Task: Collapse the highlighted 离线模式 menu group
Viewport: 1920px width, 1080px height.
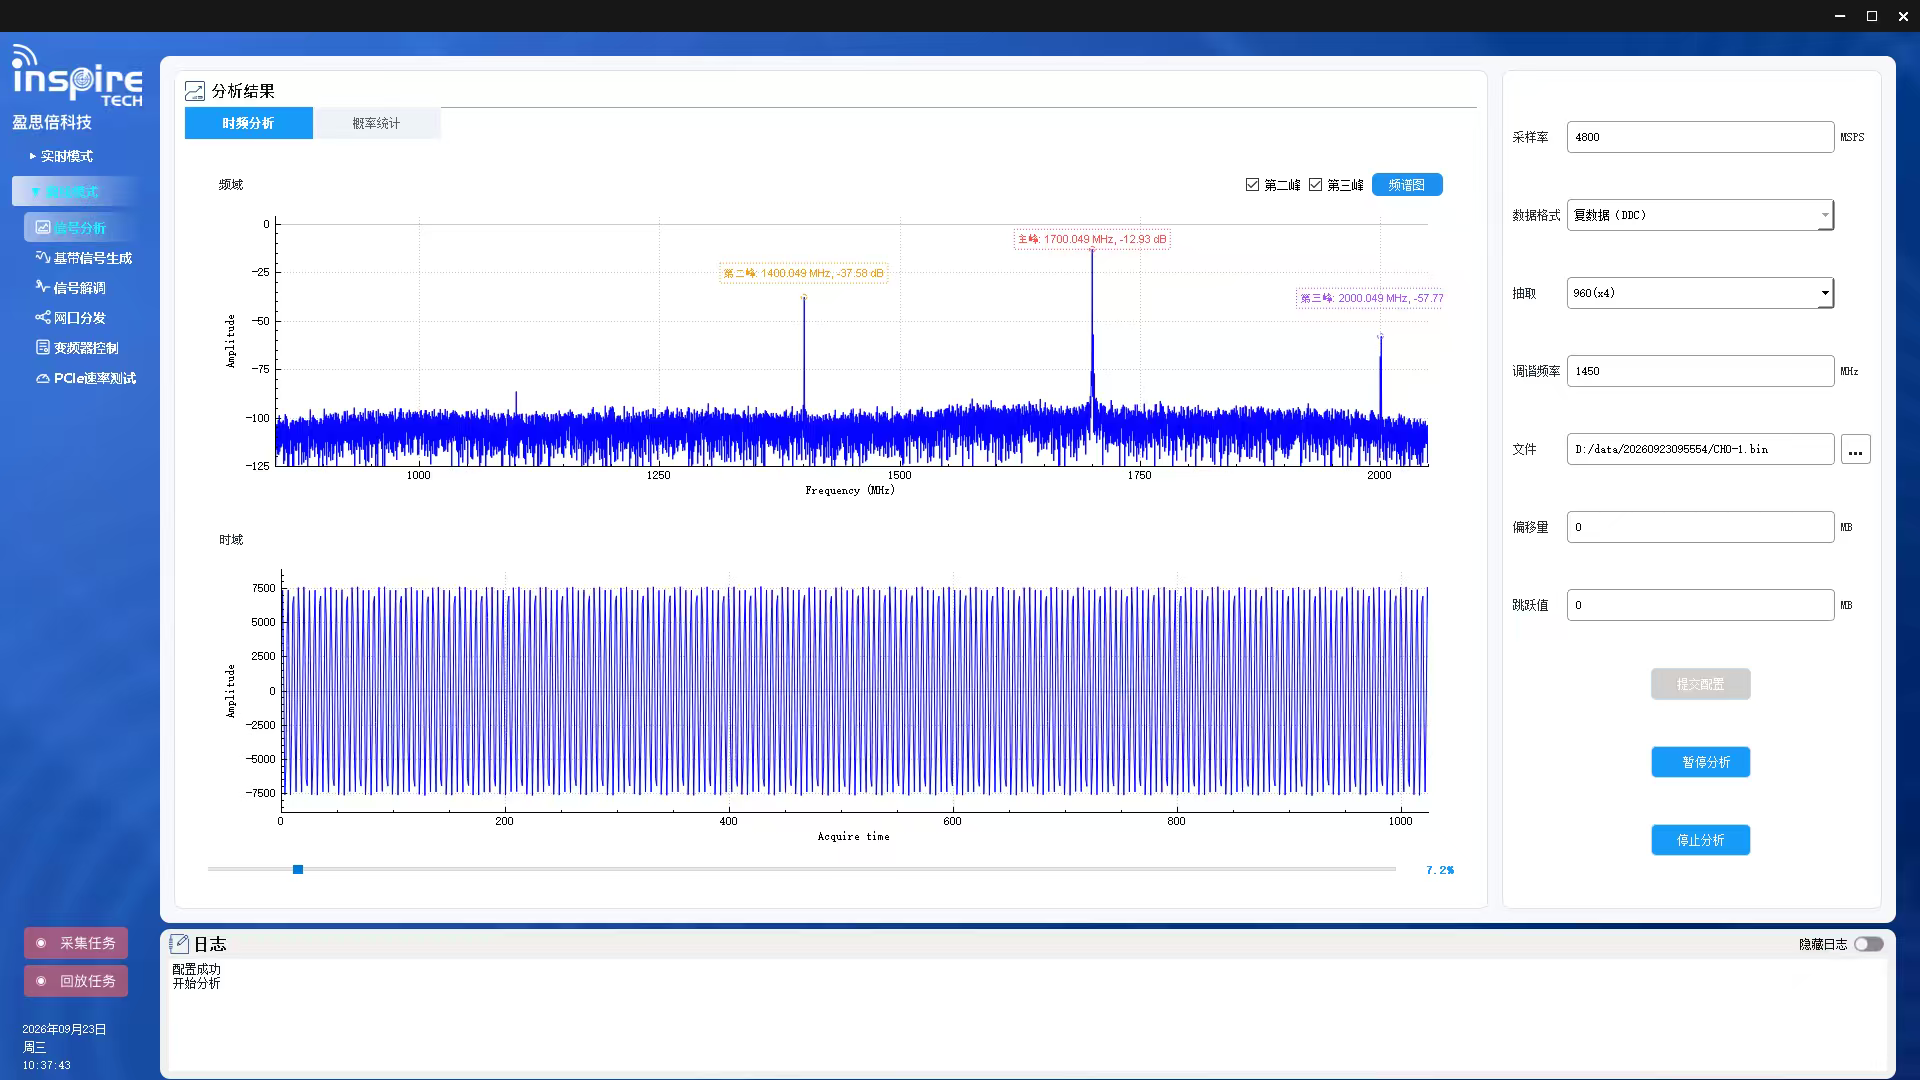Action: (73, 191)
